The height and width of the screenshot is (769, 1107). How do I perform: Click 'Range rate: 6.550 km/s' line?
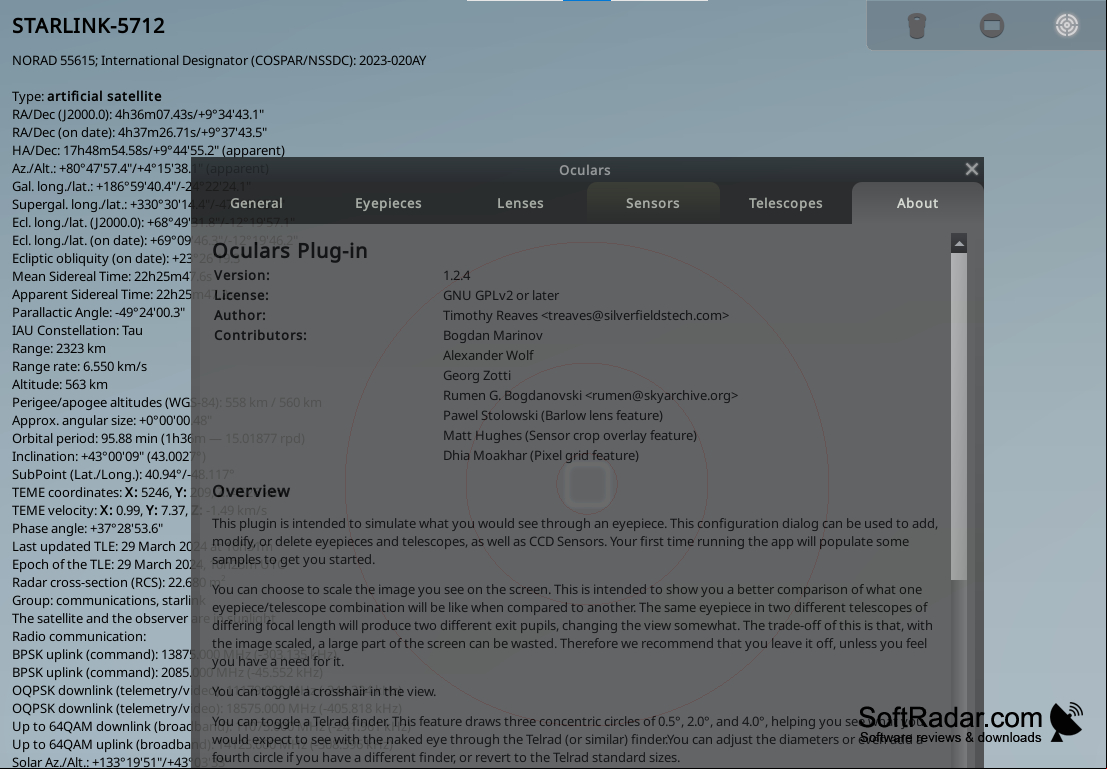(79, 366)
